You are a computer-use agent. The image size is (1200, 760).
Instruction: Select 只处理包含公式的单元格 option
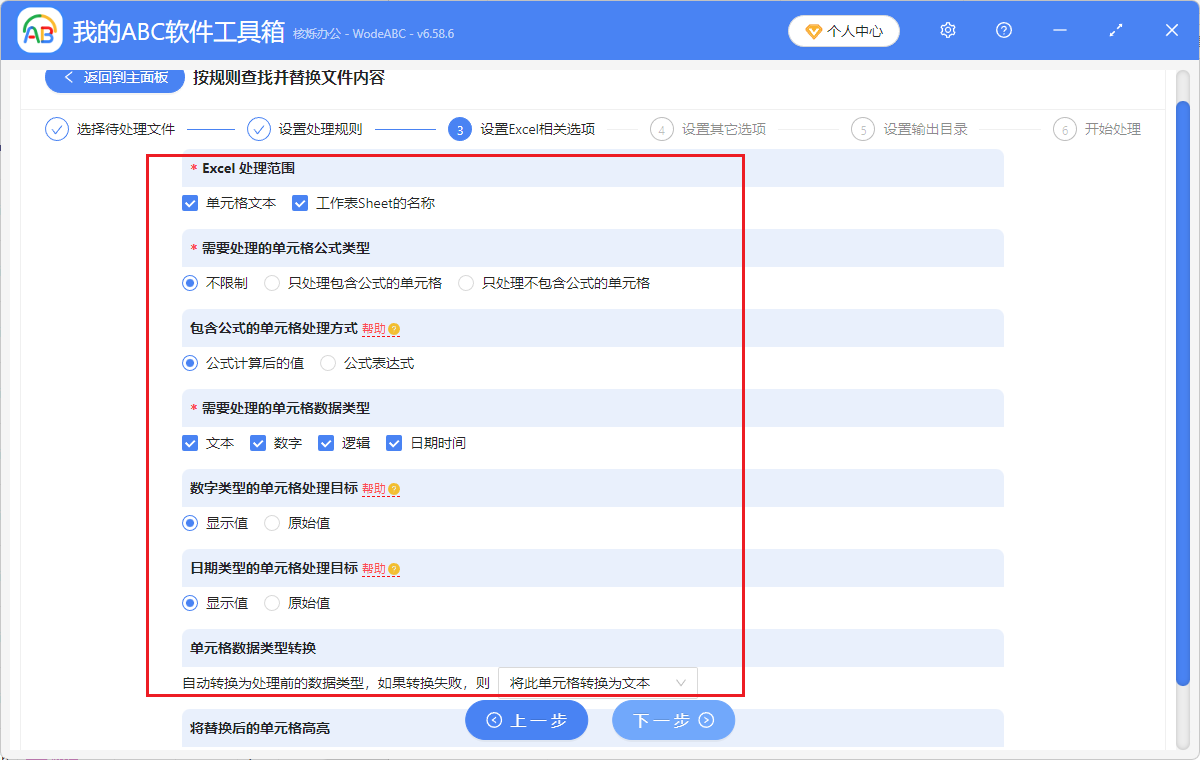point(271,283)
